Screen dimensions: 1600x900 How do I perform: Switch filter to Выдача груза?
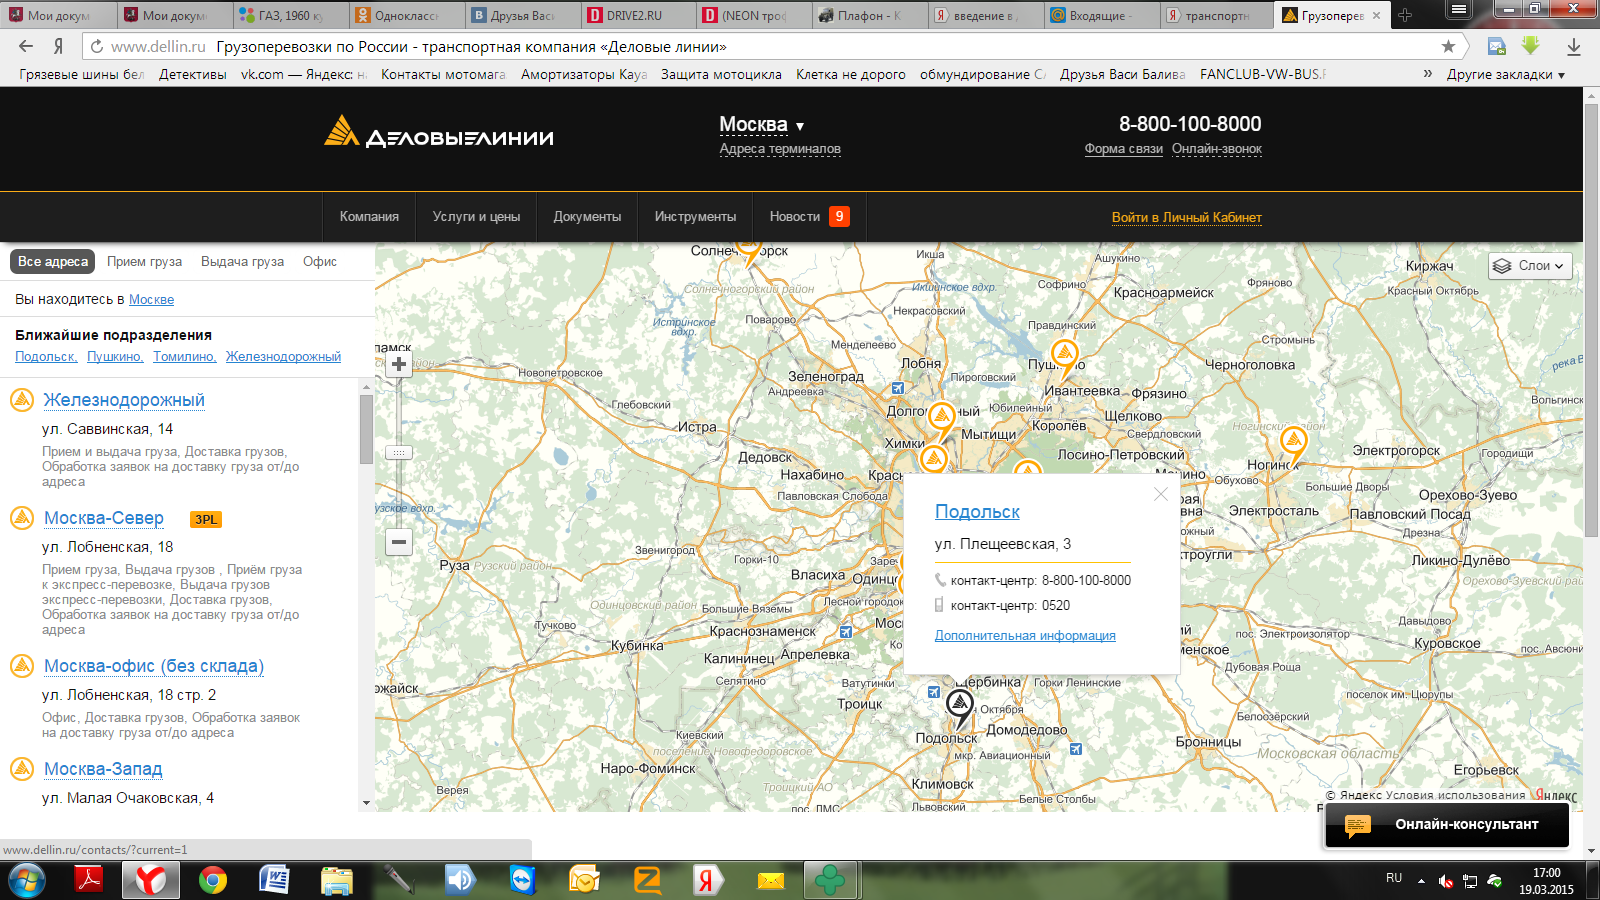click(242, 261)
